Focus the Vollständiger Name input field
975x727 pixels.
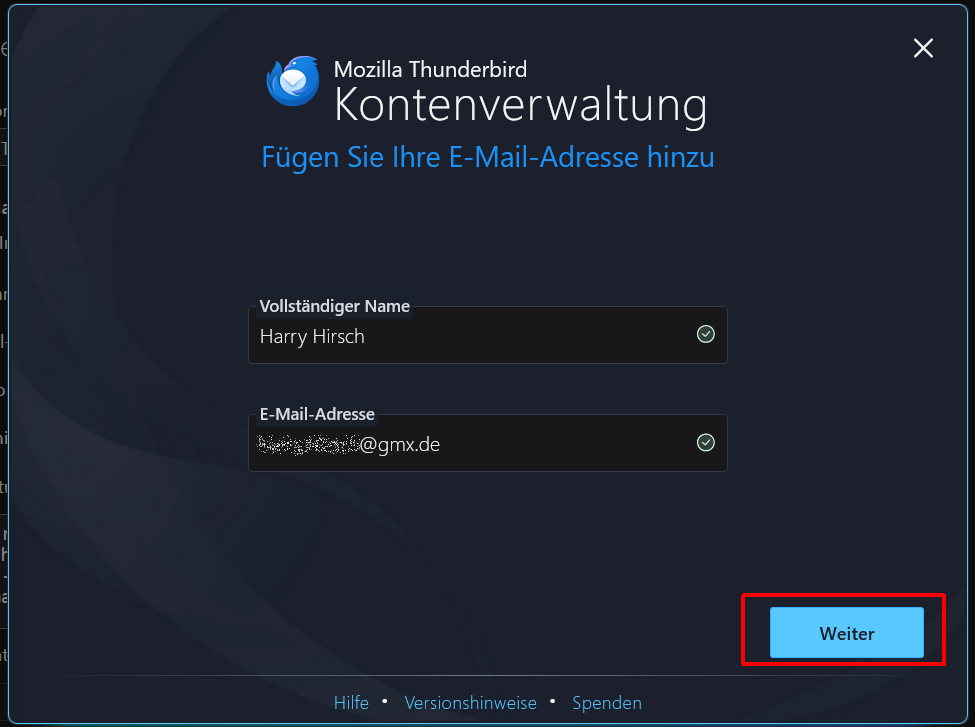(488, 335)
